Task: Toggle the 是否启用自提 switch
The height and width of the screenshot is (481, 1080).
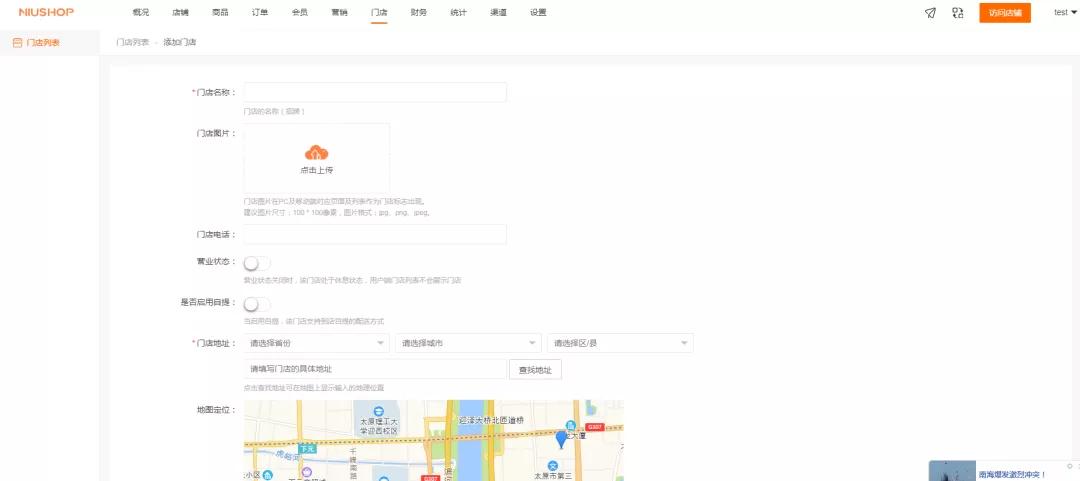Action: click(257, 303)
